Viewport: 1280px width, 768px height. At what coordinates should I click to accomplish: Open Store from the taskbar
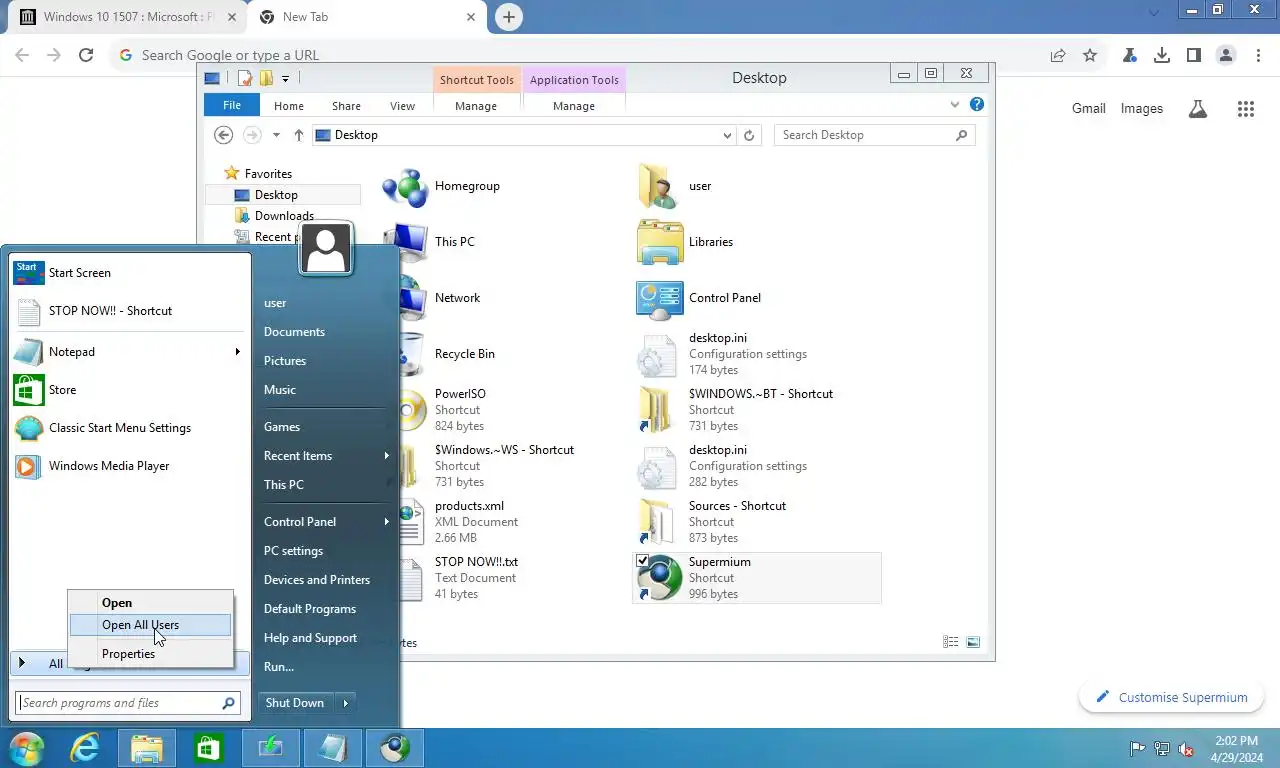[x=208, y=748]
